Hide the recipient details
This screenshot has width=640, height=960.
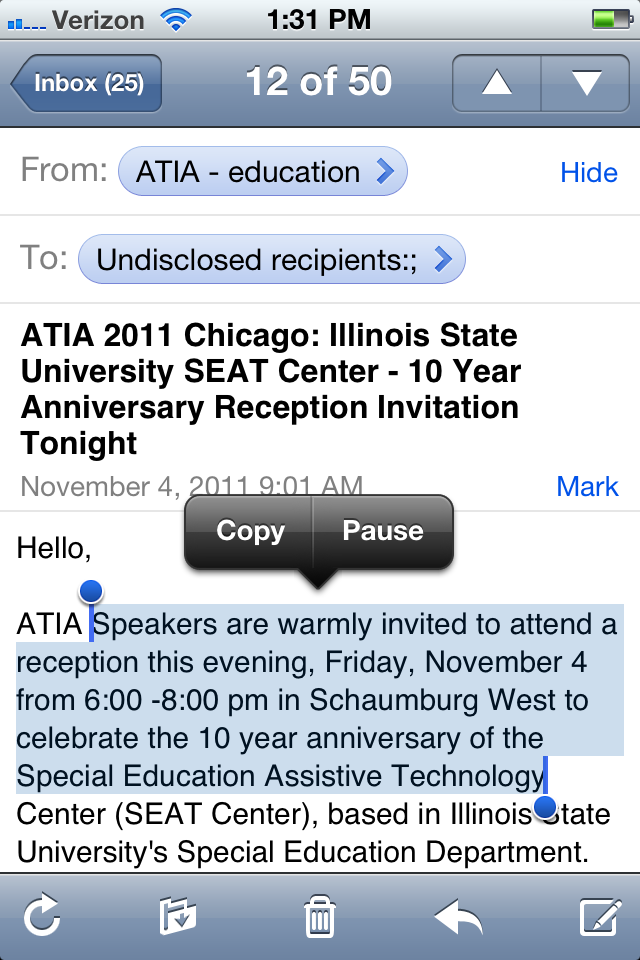[x=588, y=172]
